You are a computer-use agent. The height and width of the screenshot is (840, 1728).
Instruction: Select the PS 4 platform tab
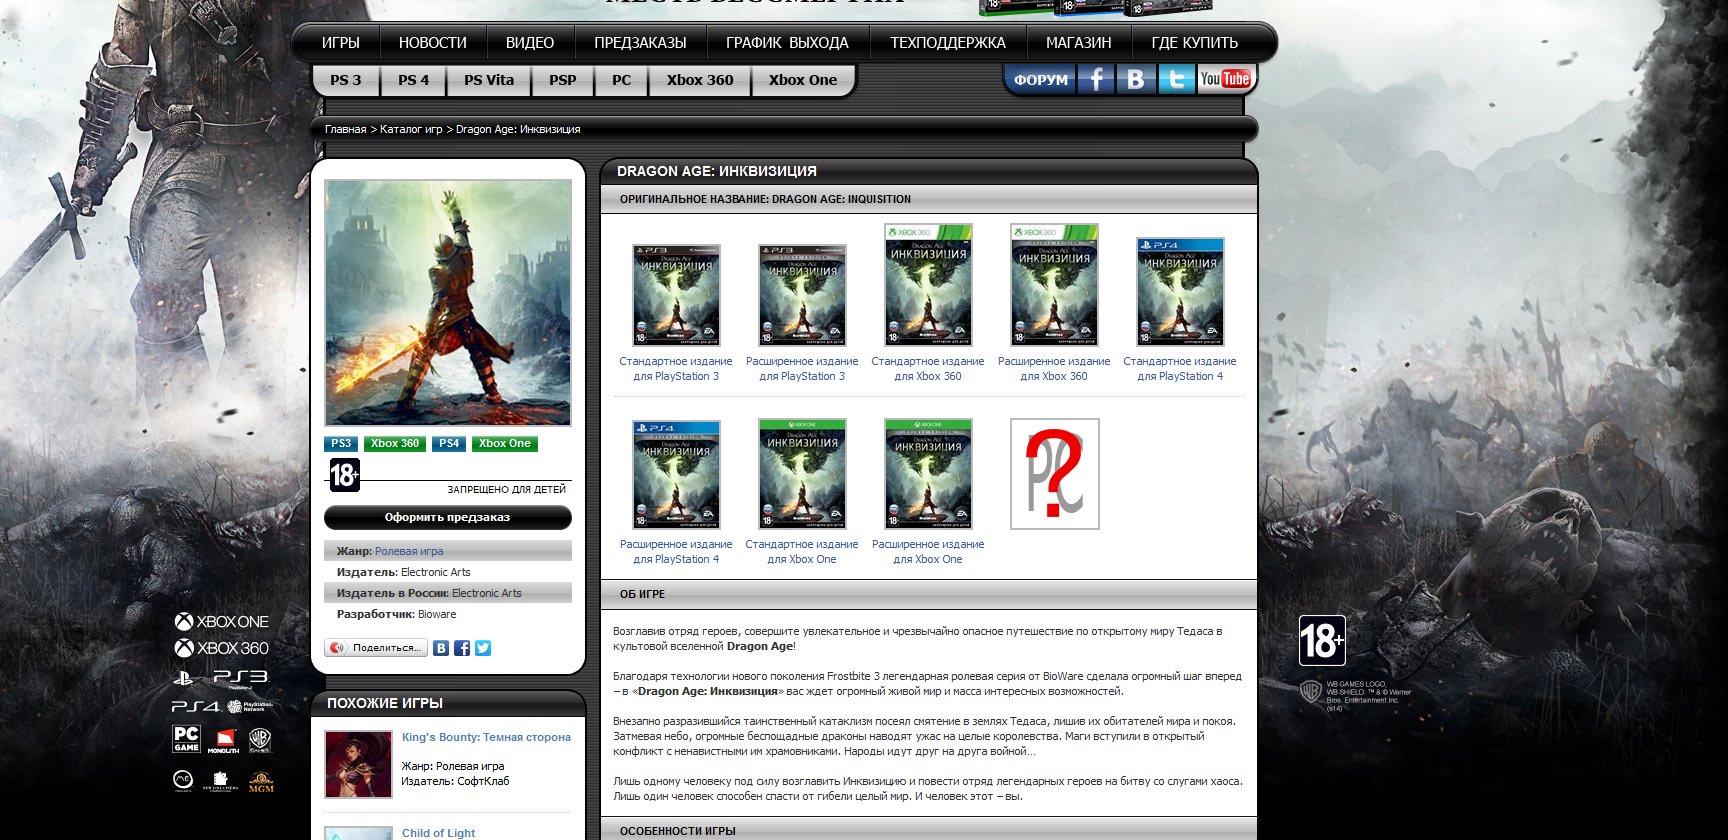(413, 80)
